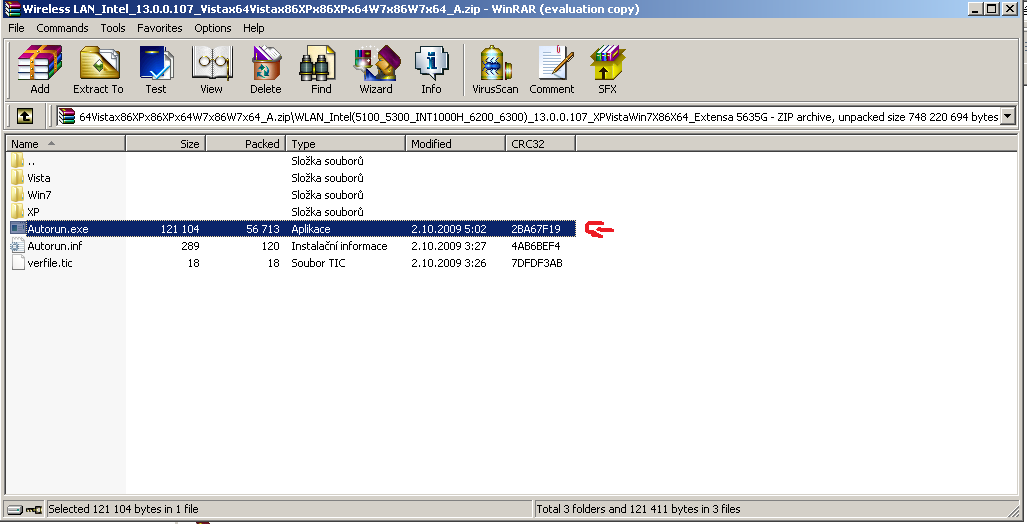Select the Win7 folder

[39, 195]
